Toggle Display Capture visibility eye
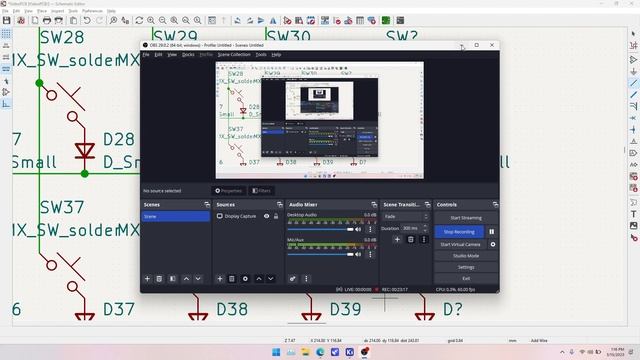 [267, 216]
